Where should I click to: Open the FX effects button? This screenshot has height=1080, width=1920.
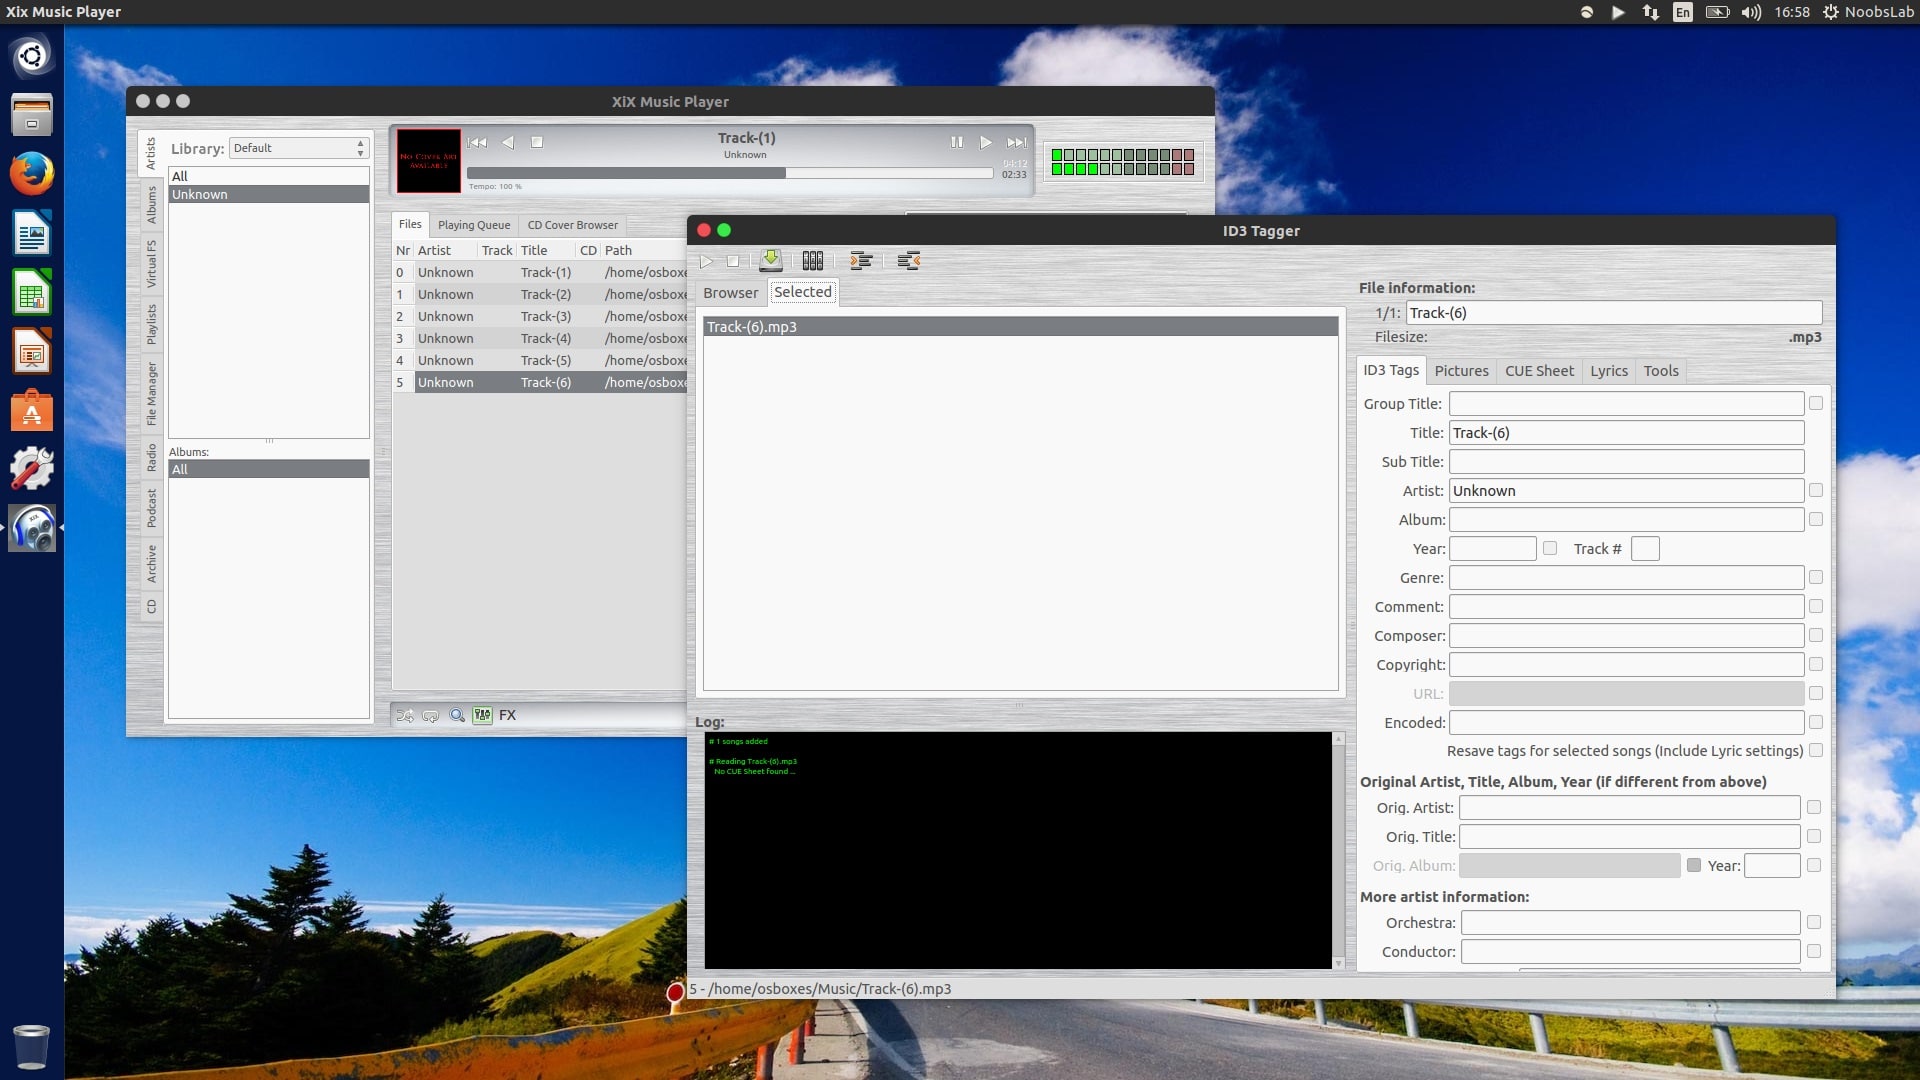point(507,715)
